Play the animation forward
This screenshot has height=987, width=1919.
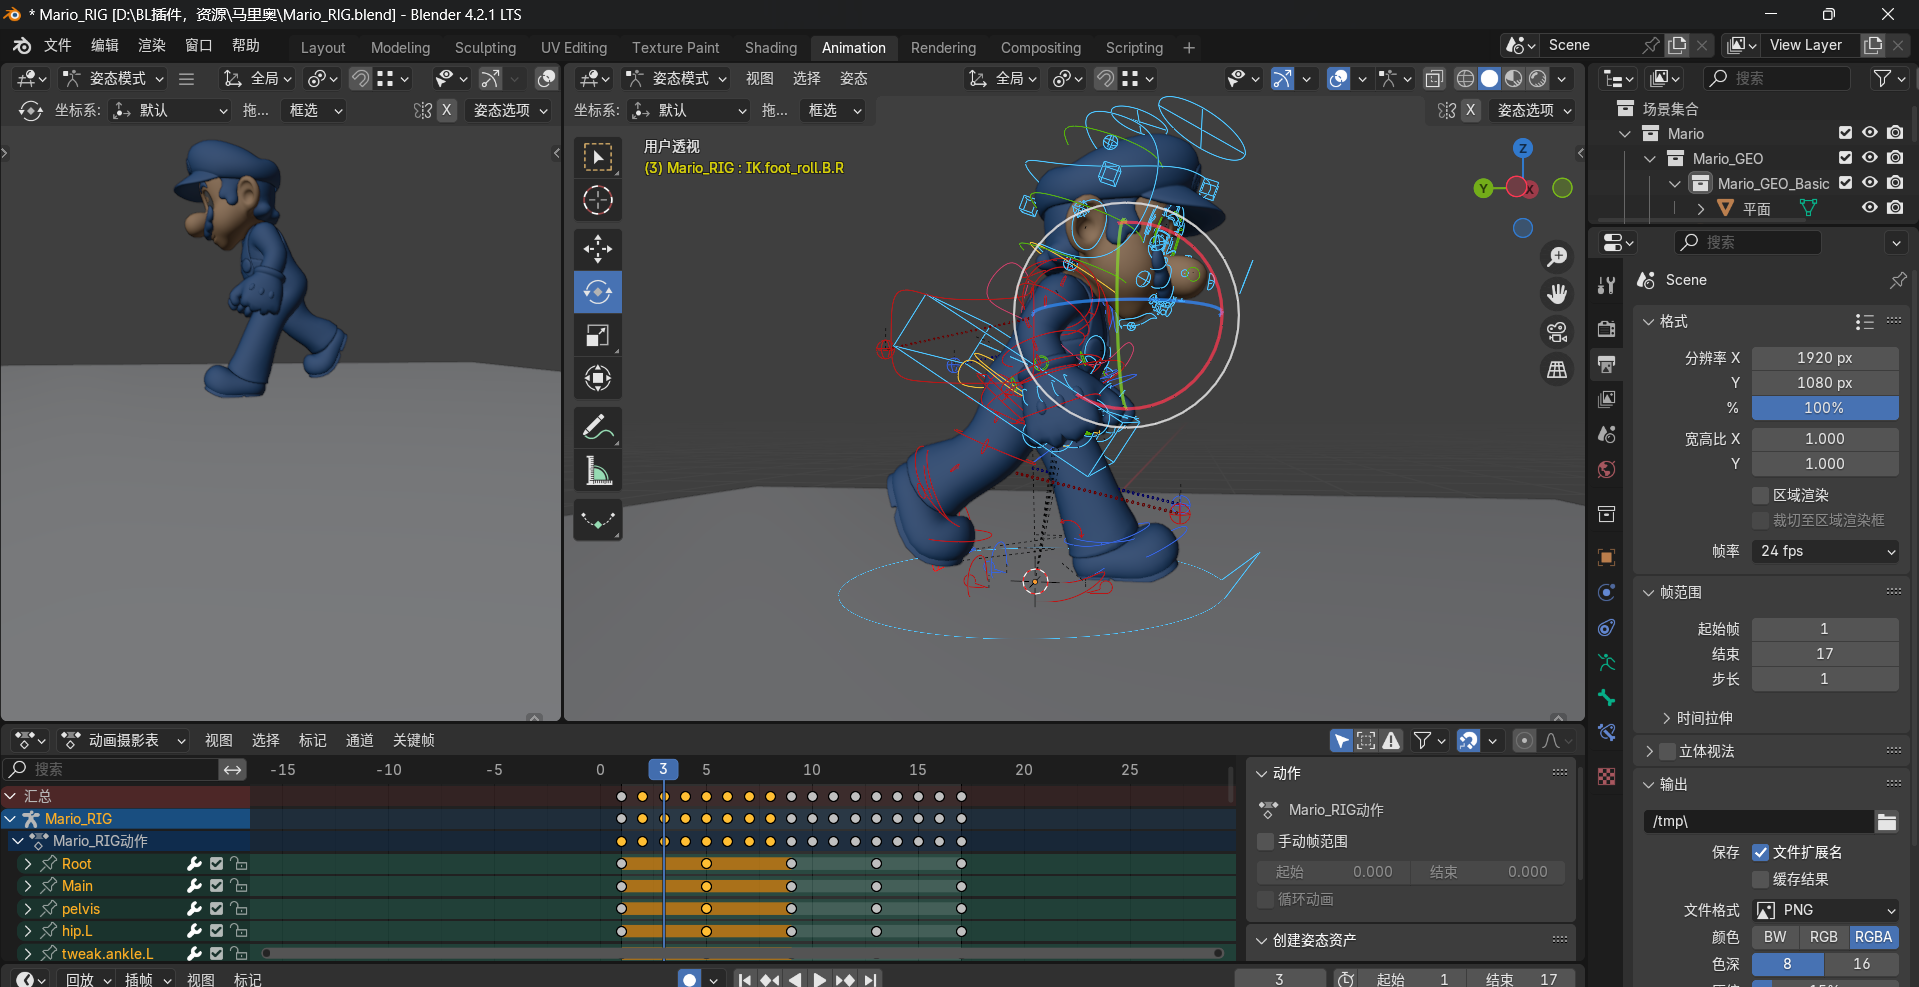tap(819, 979)
